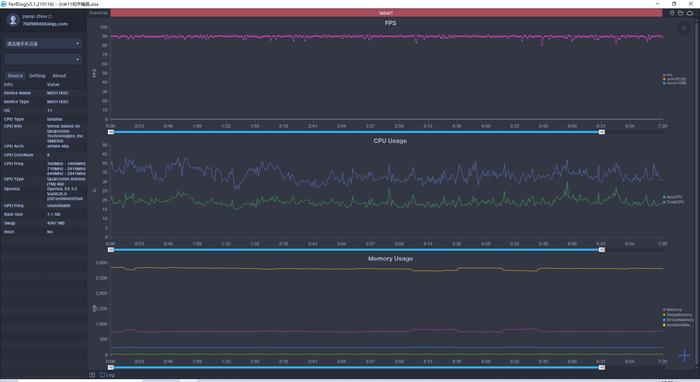700x382 pixels.
Task: Click the SceneTab label icon
Action: pyautogui.click(x=99, y=13)
